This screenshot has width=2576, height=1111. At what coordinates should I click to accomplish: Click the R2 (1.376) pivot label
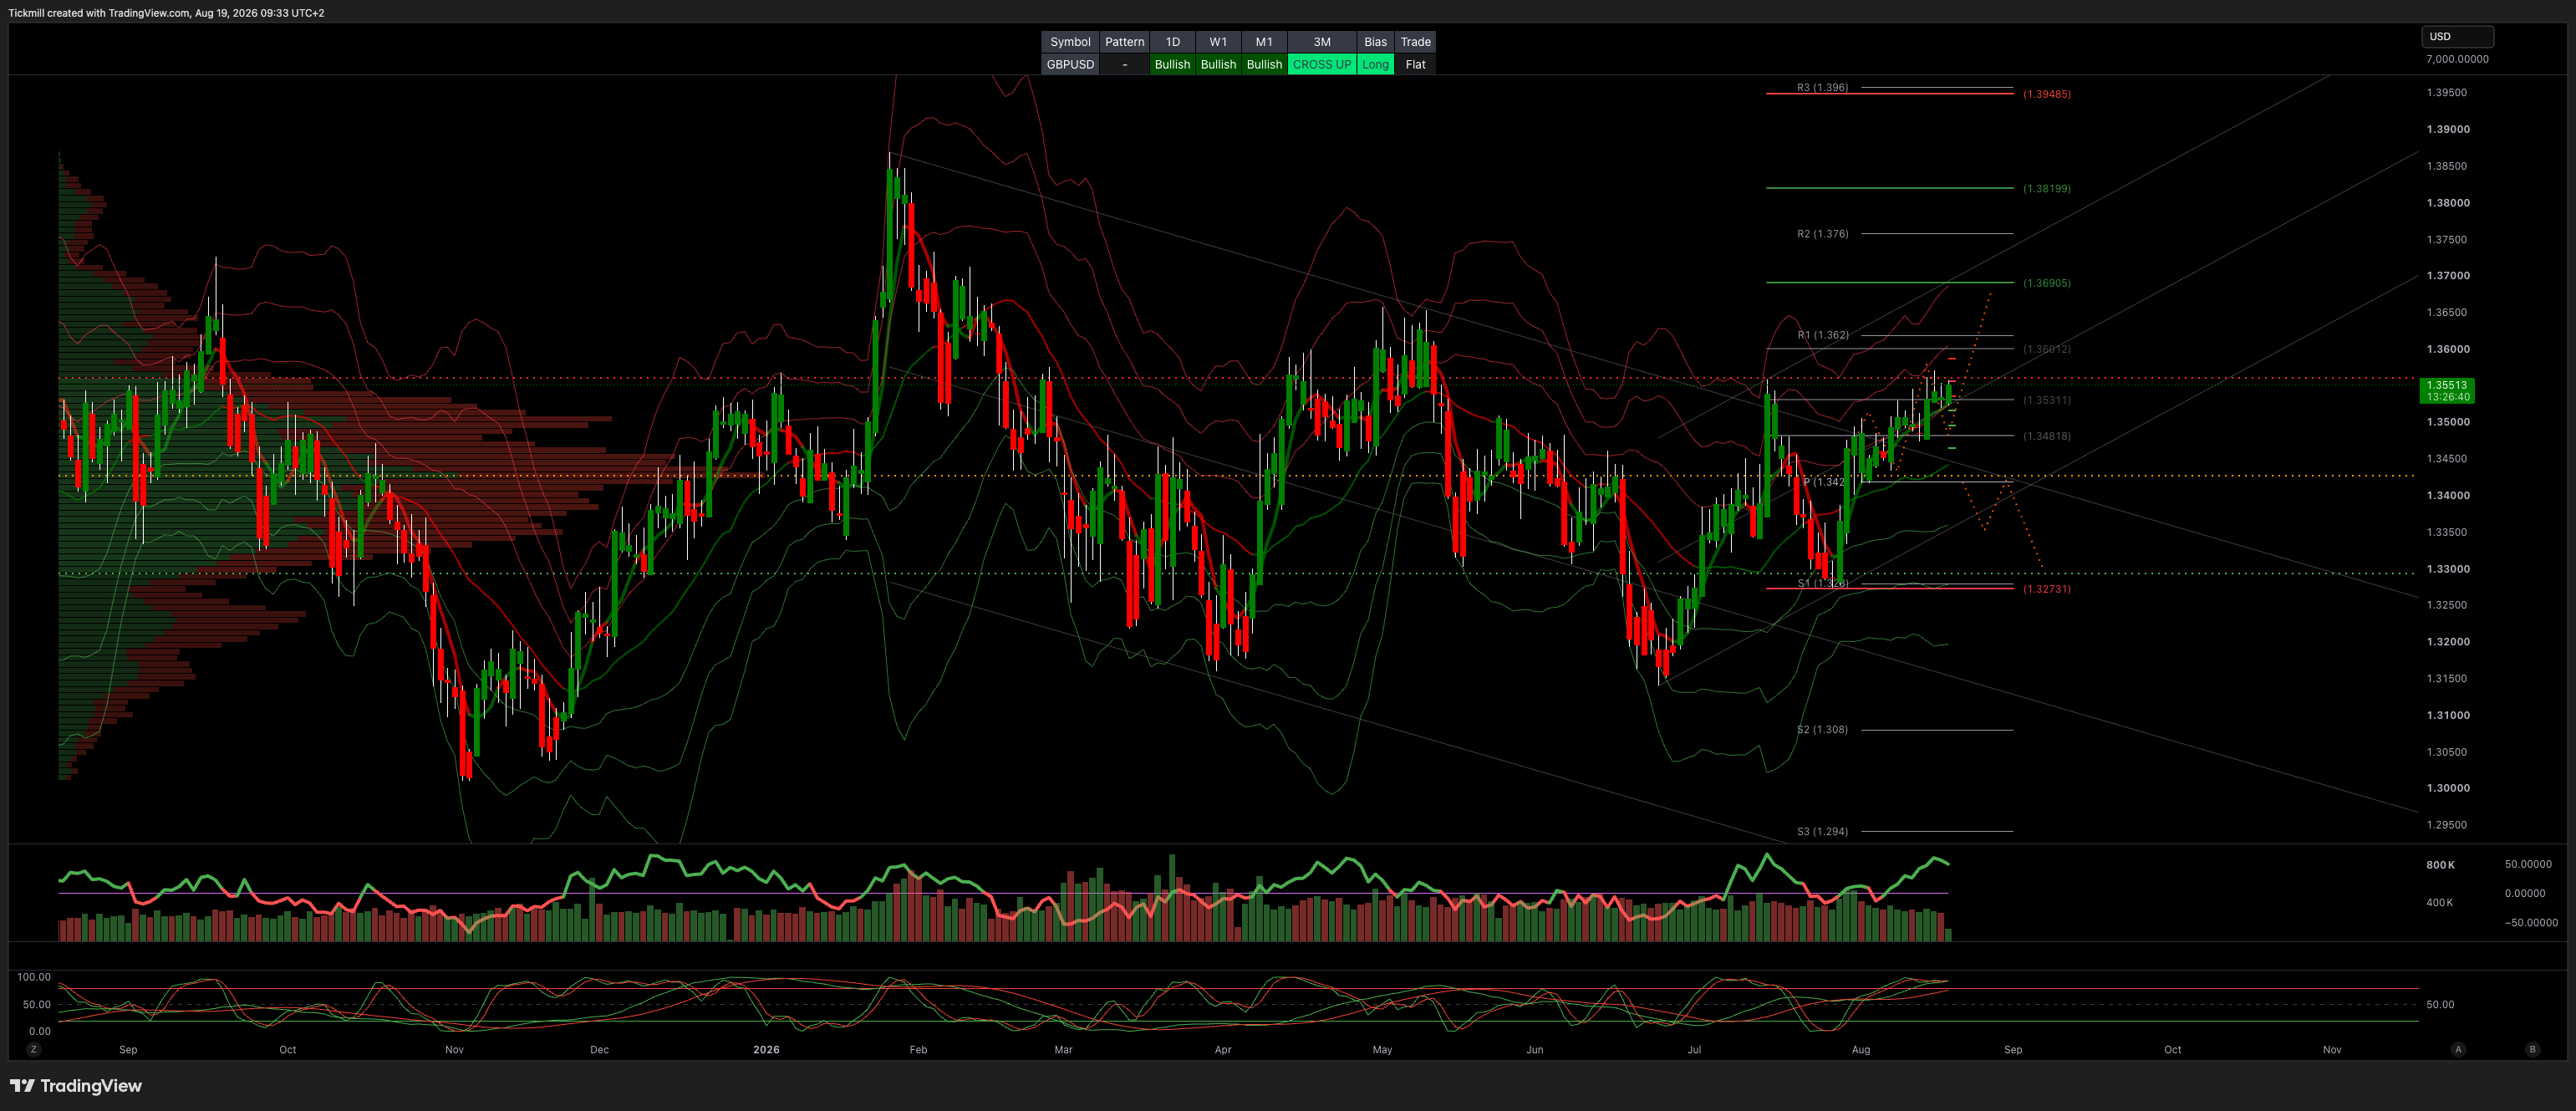click(1822, 234)
